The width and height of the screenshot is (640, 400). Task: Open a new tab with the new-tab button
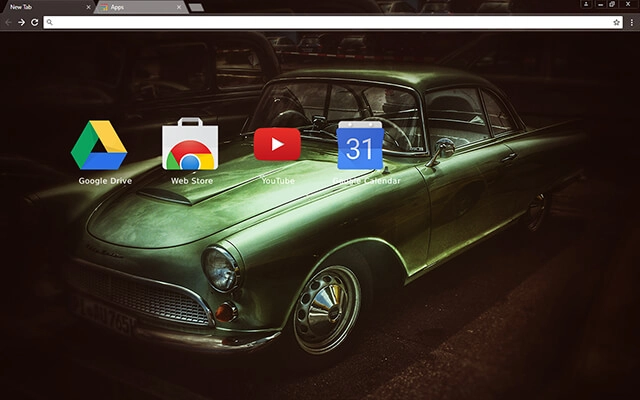click(x=196, y=7)
